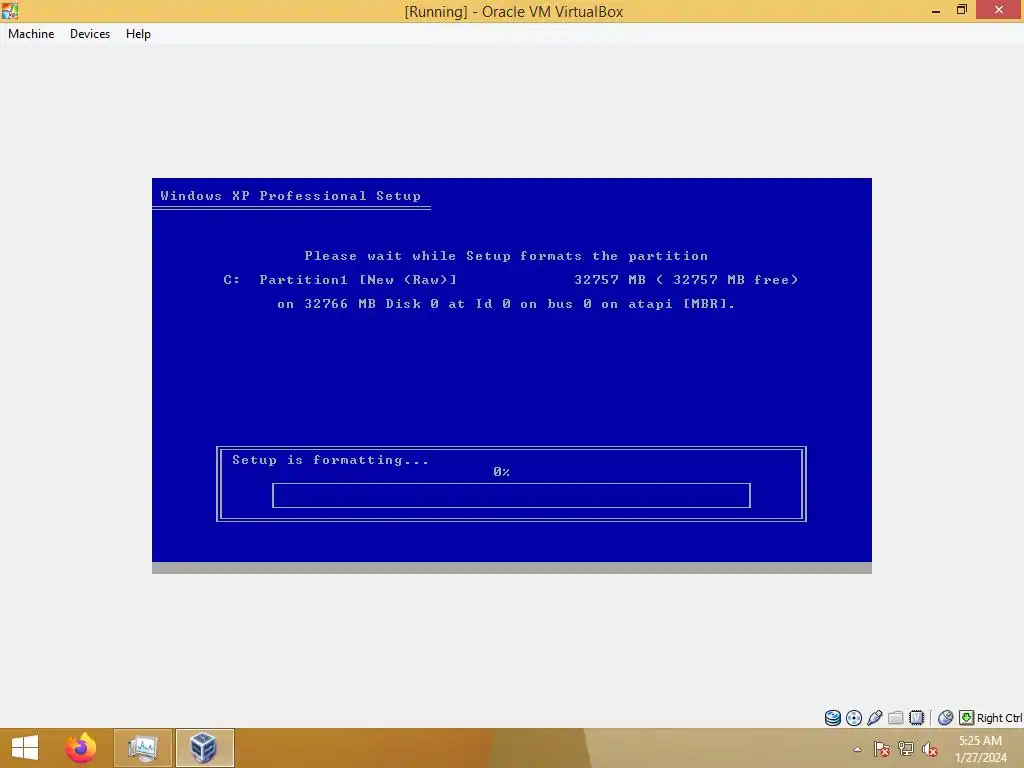Click the muted volume tray icon
The image size is (1024, 768).
pyautogui.click(x=930, y=749)
